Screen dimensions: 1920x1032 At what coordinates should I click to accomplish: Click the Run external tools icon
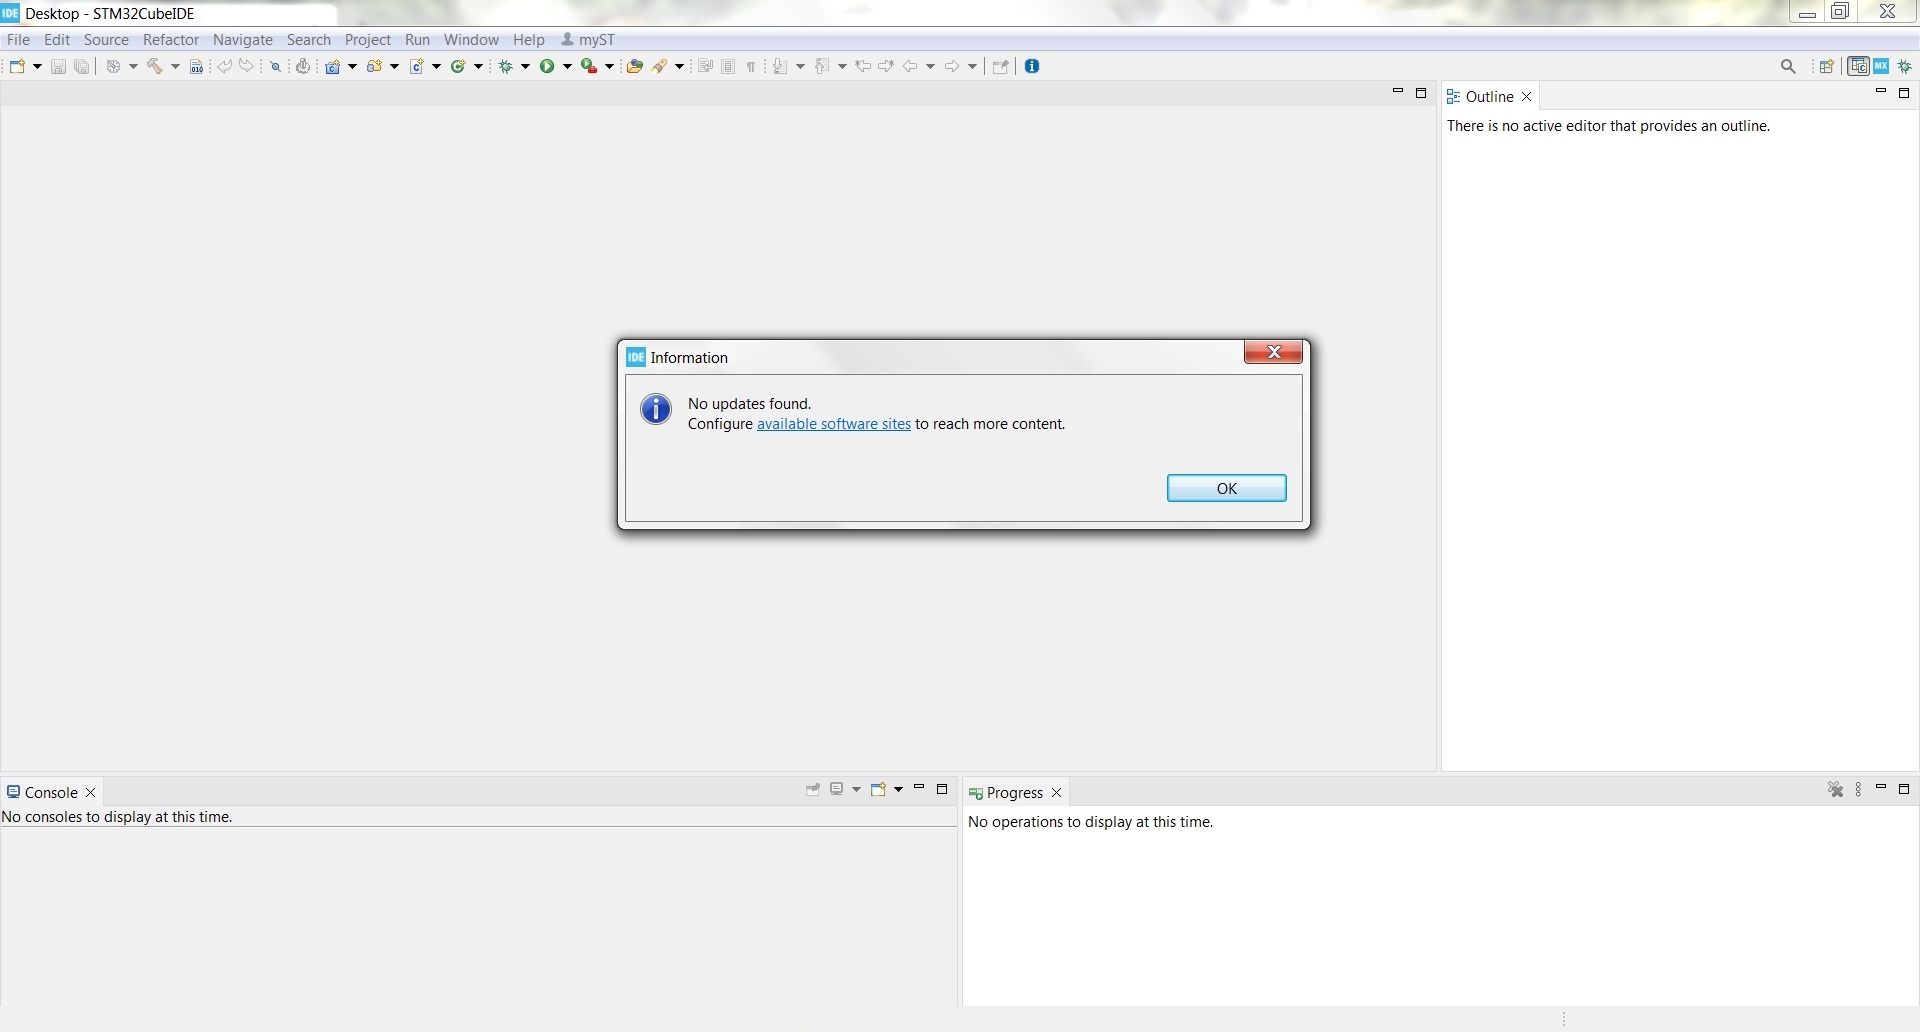click(590, 66)
